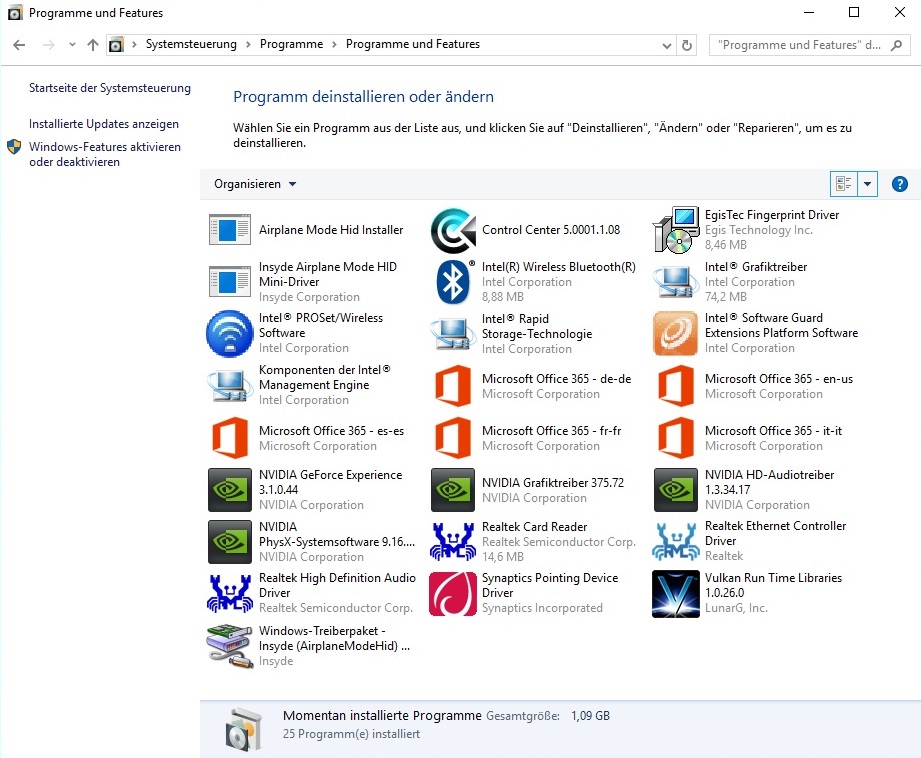Select the Control Center 5.0001.1.08 name
921x758 pixels.
pyautogui.click(x=551, y=230)
